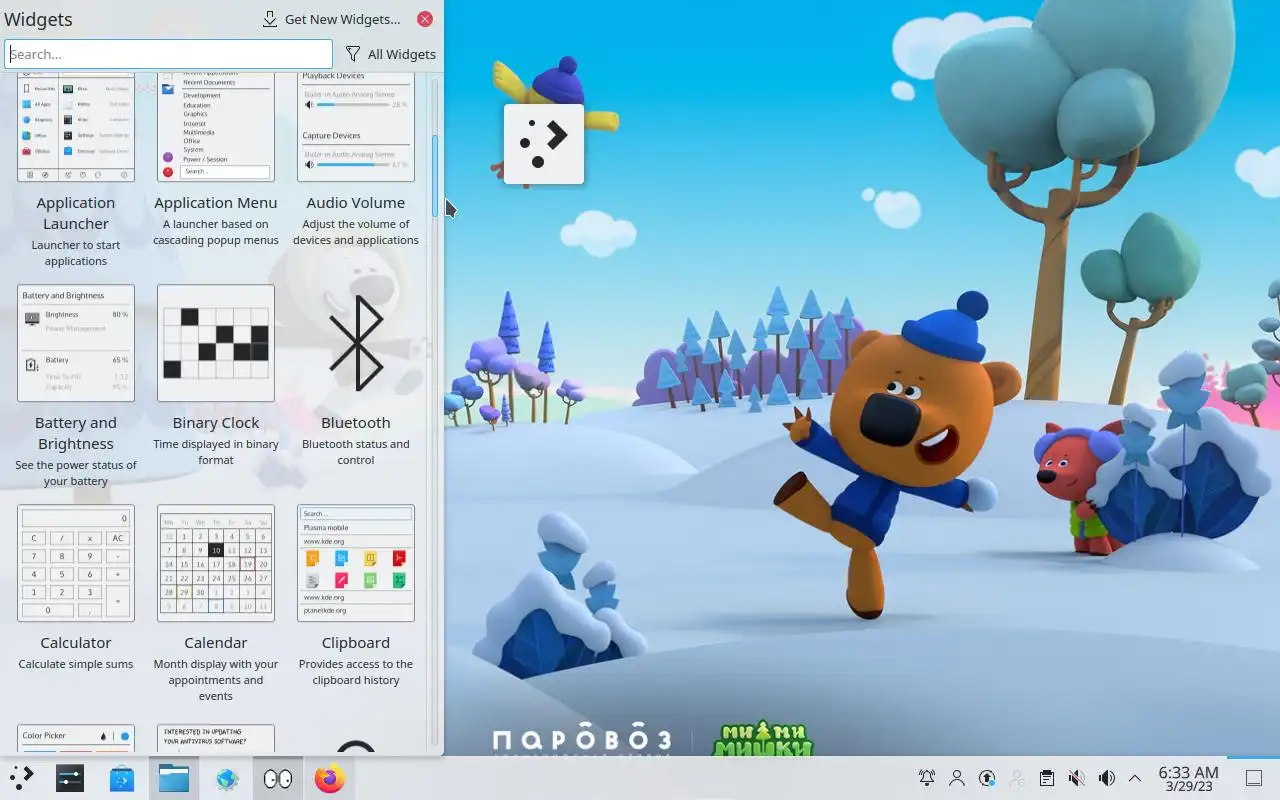The height and width of the screenshot is (800, 1280).
Task: Click 'Calculate simple sums' description text
Action: pyautogui.click(x=76, y=664)
